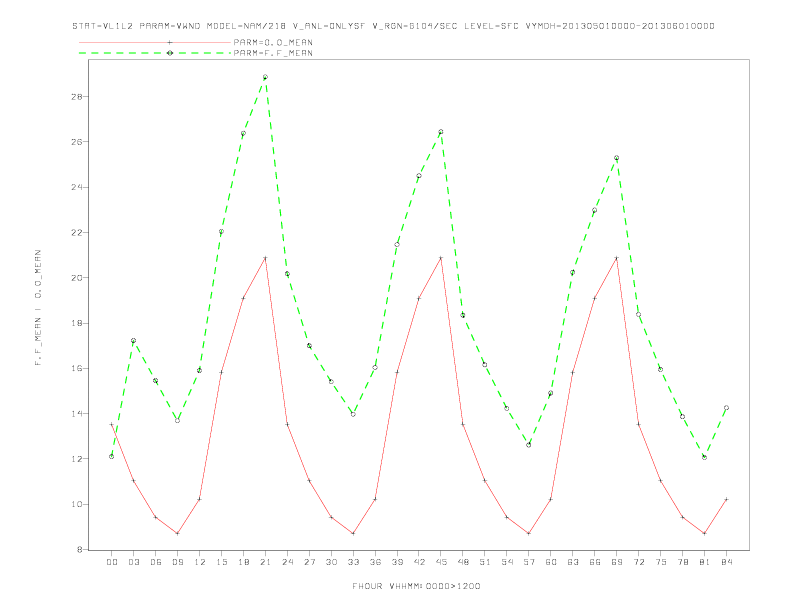Screen dimensions: 792x612
Task: Click the green forecast marker at hour 57
Action: click(529, 445)
